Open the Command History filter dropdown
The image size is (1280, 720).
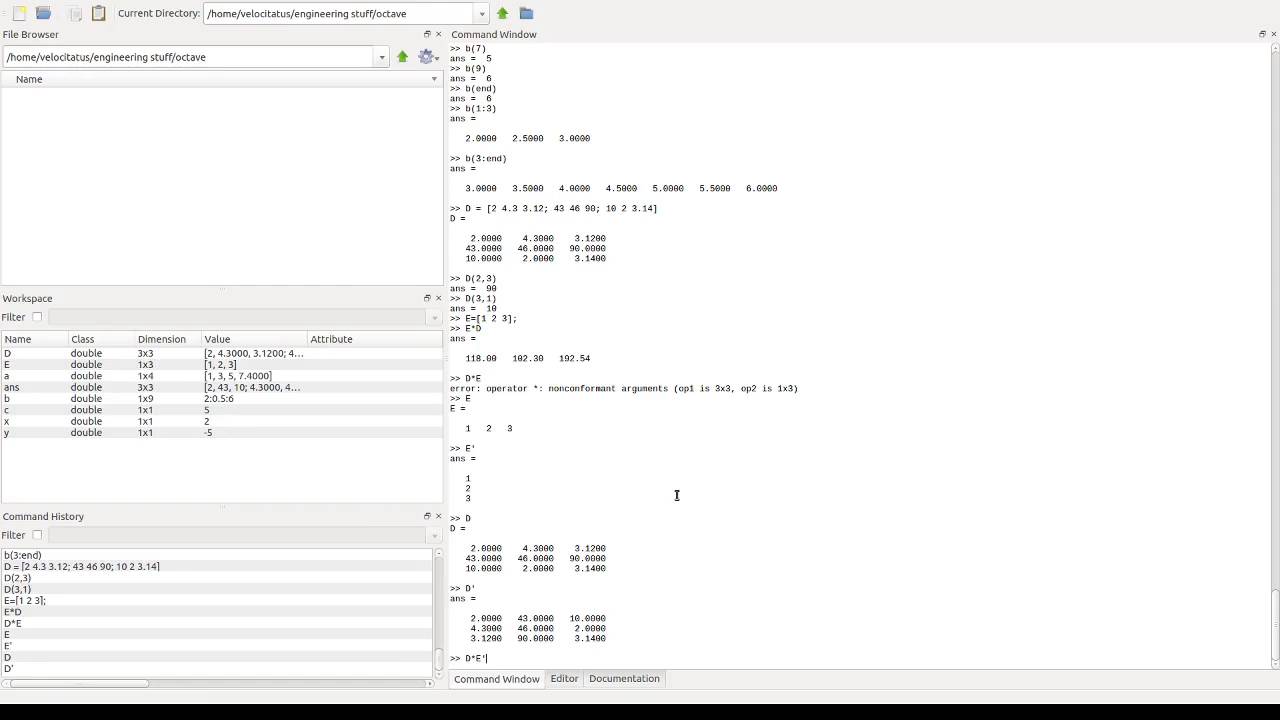433,535
